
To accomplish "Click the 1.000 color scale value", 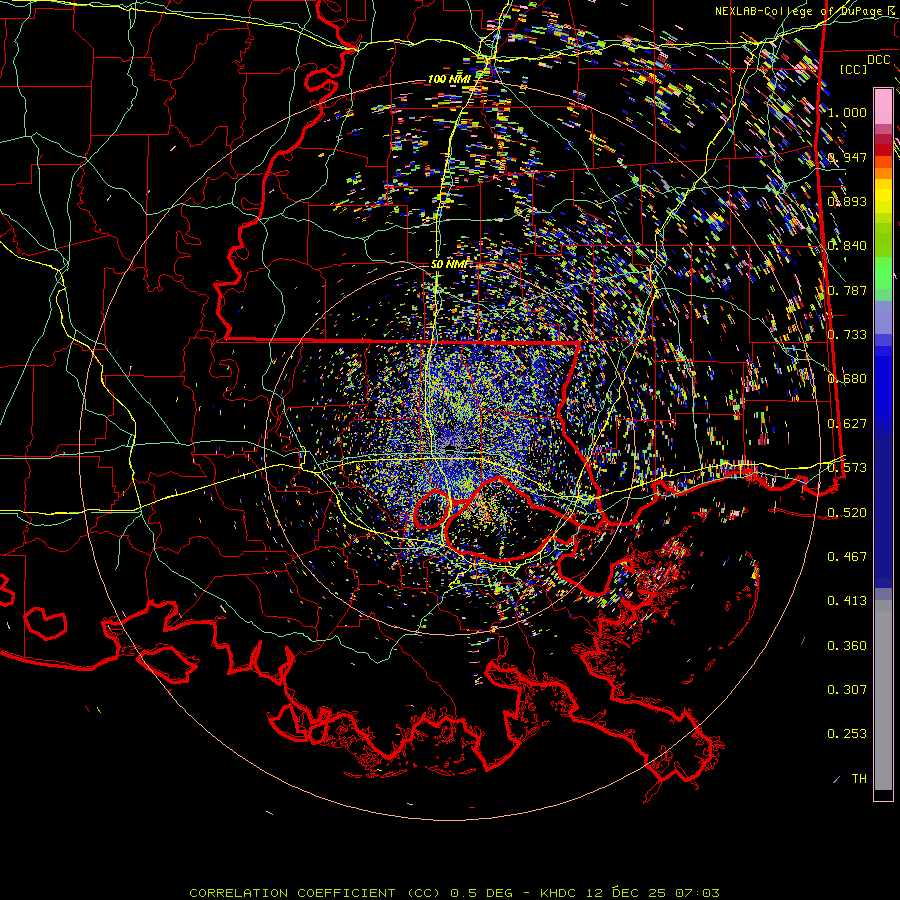I will click(x=847, y=112).
